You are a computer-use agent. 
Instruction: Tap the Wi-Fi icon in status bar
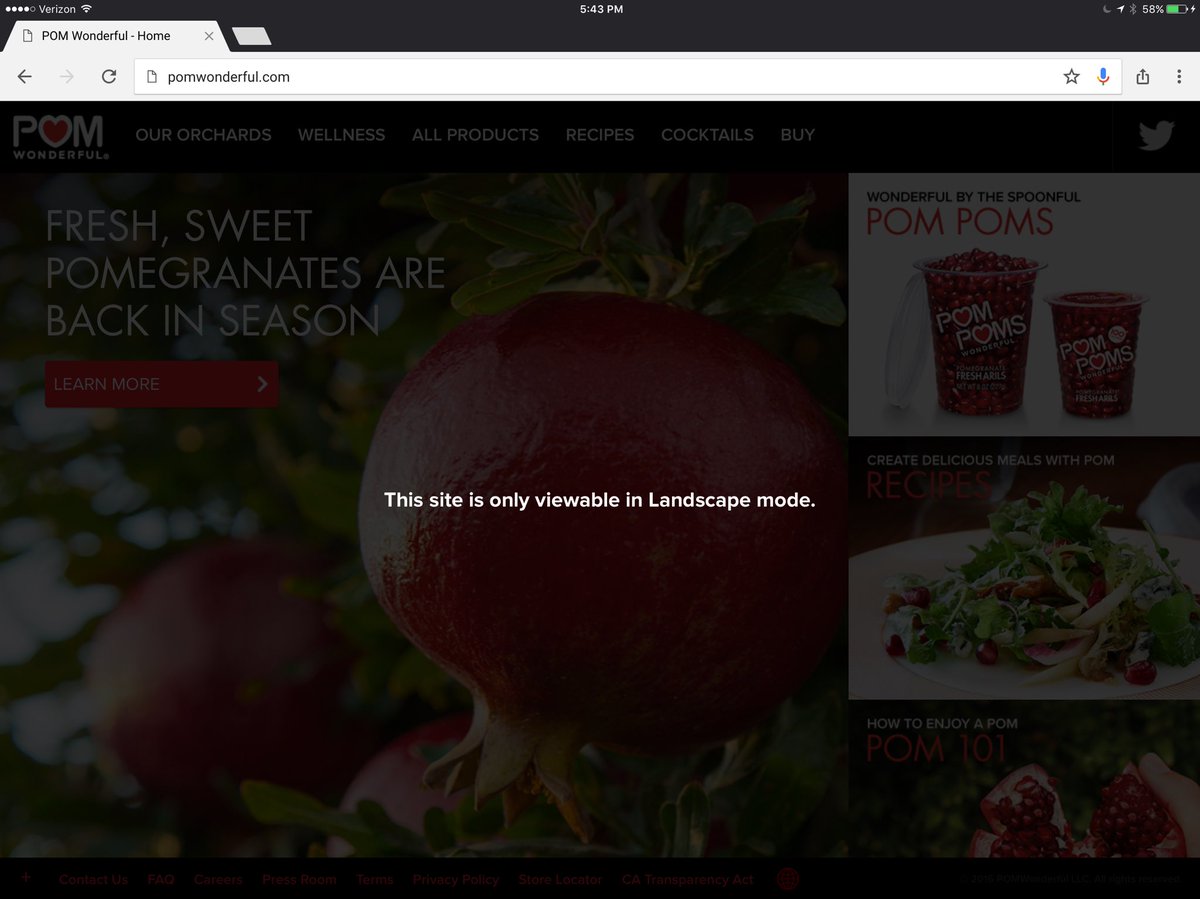tap(86, 9)
